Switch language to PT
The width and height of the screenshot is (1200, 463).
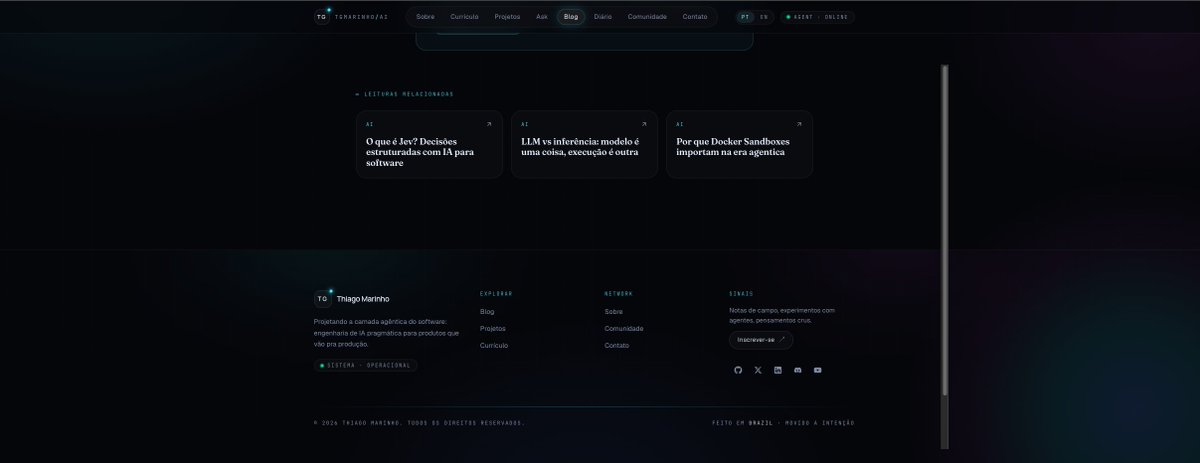coord(745,17)
